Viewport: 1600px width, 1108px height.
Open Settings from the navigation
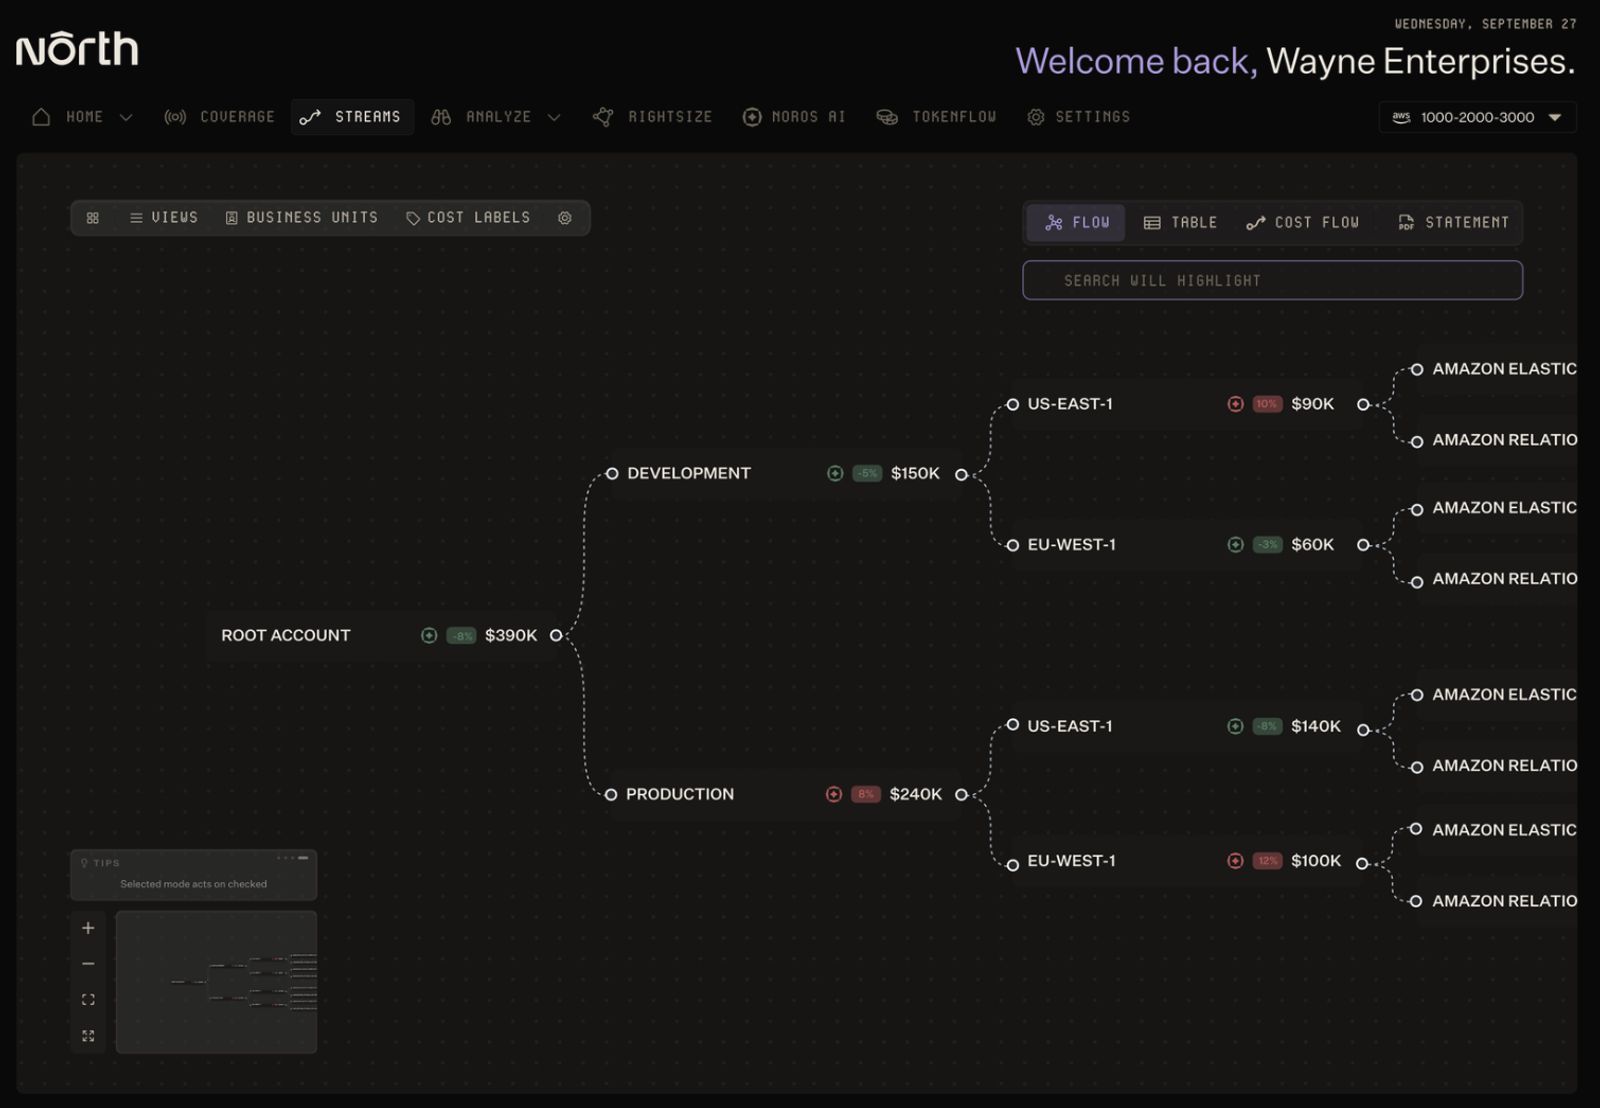click(1078, 117)
